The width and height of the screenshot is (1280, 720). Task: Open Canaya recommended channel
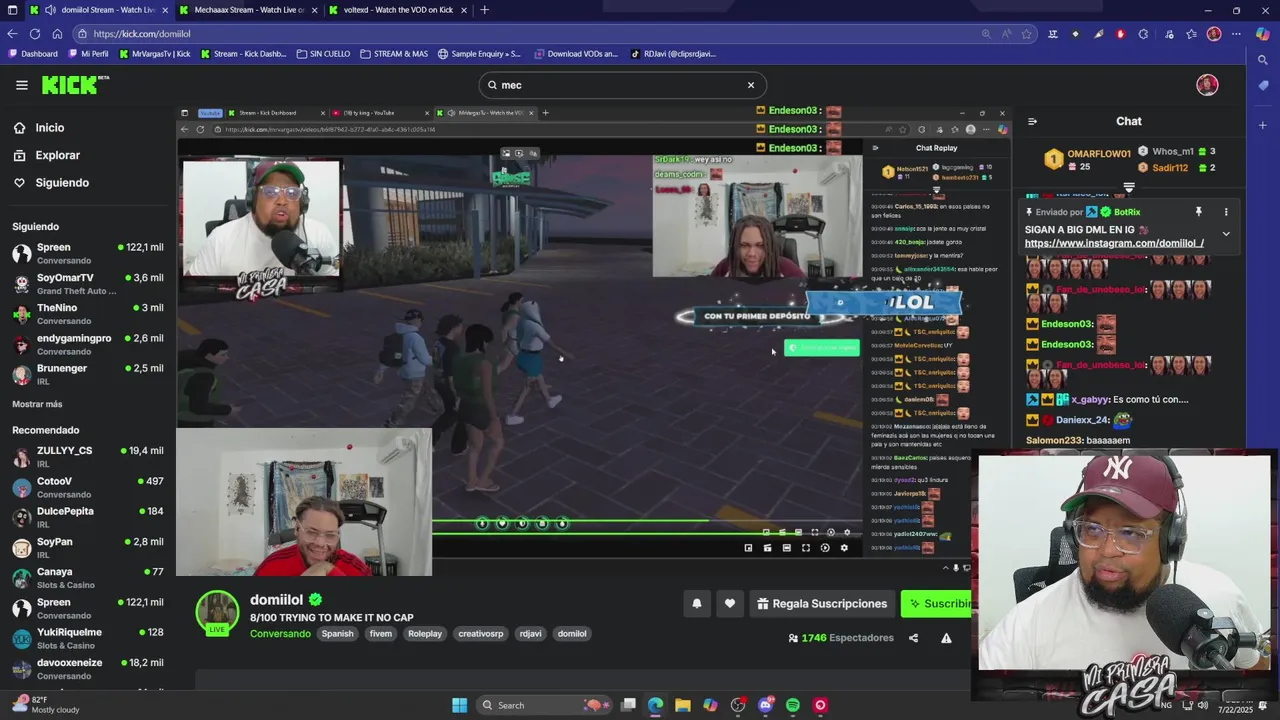click(x=88, y=578)
